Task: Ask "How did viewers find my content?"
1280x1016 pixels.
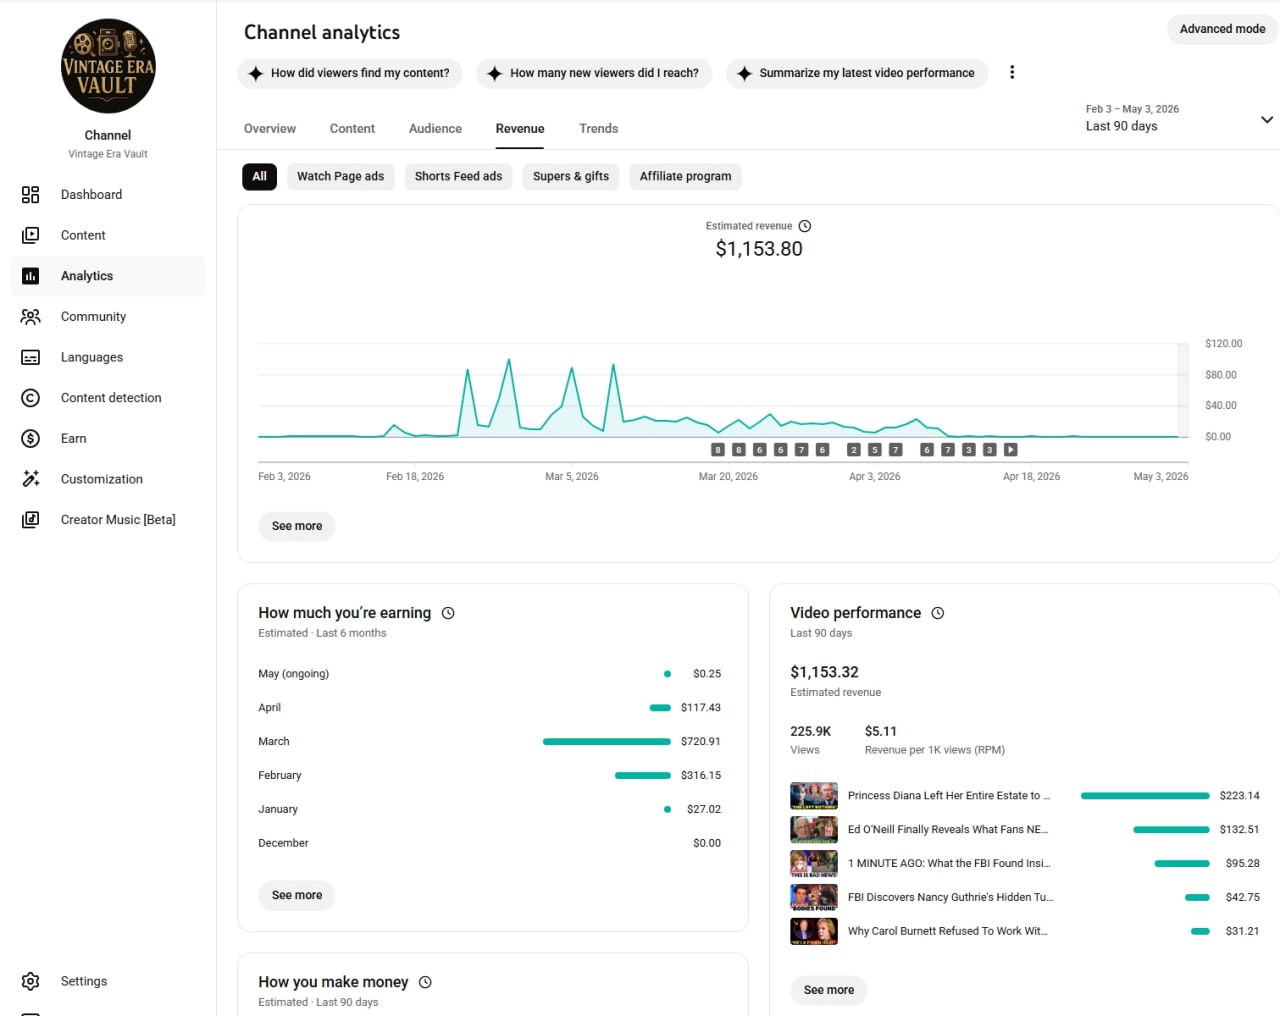Action: point(350,73)
